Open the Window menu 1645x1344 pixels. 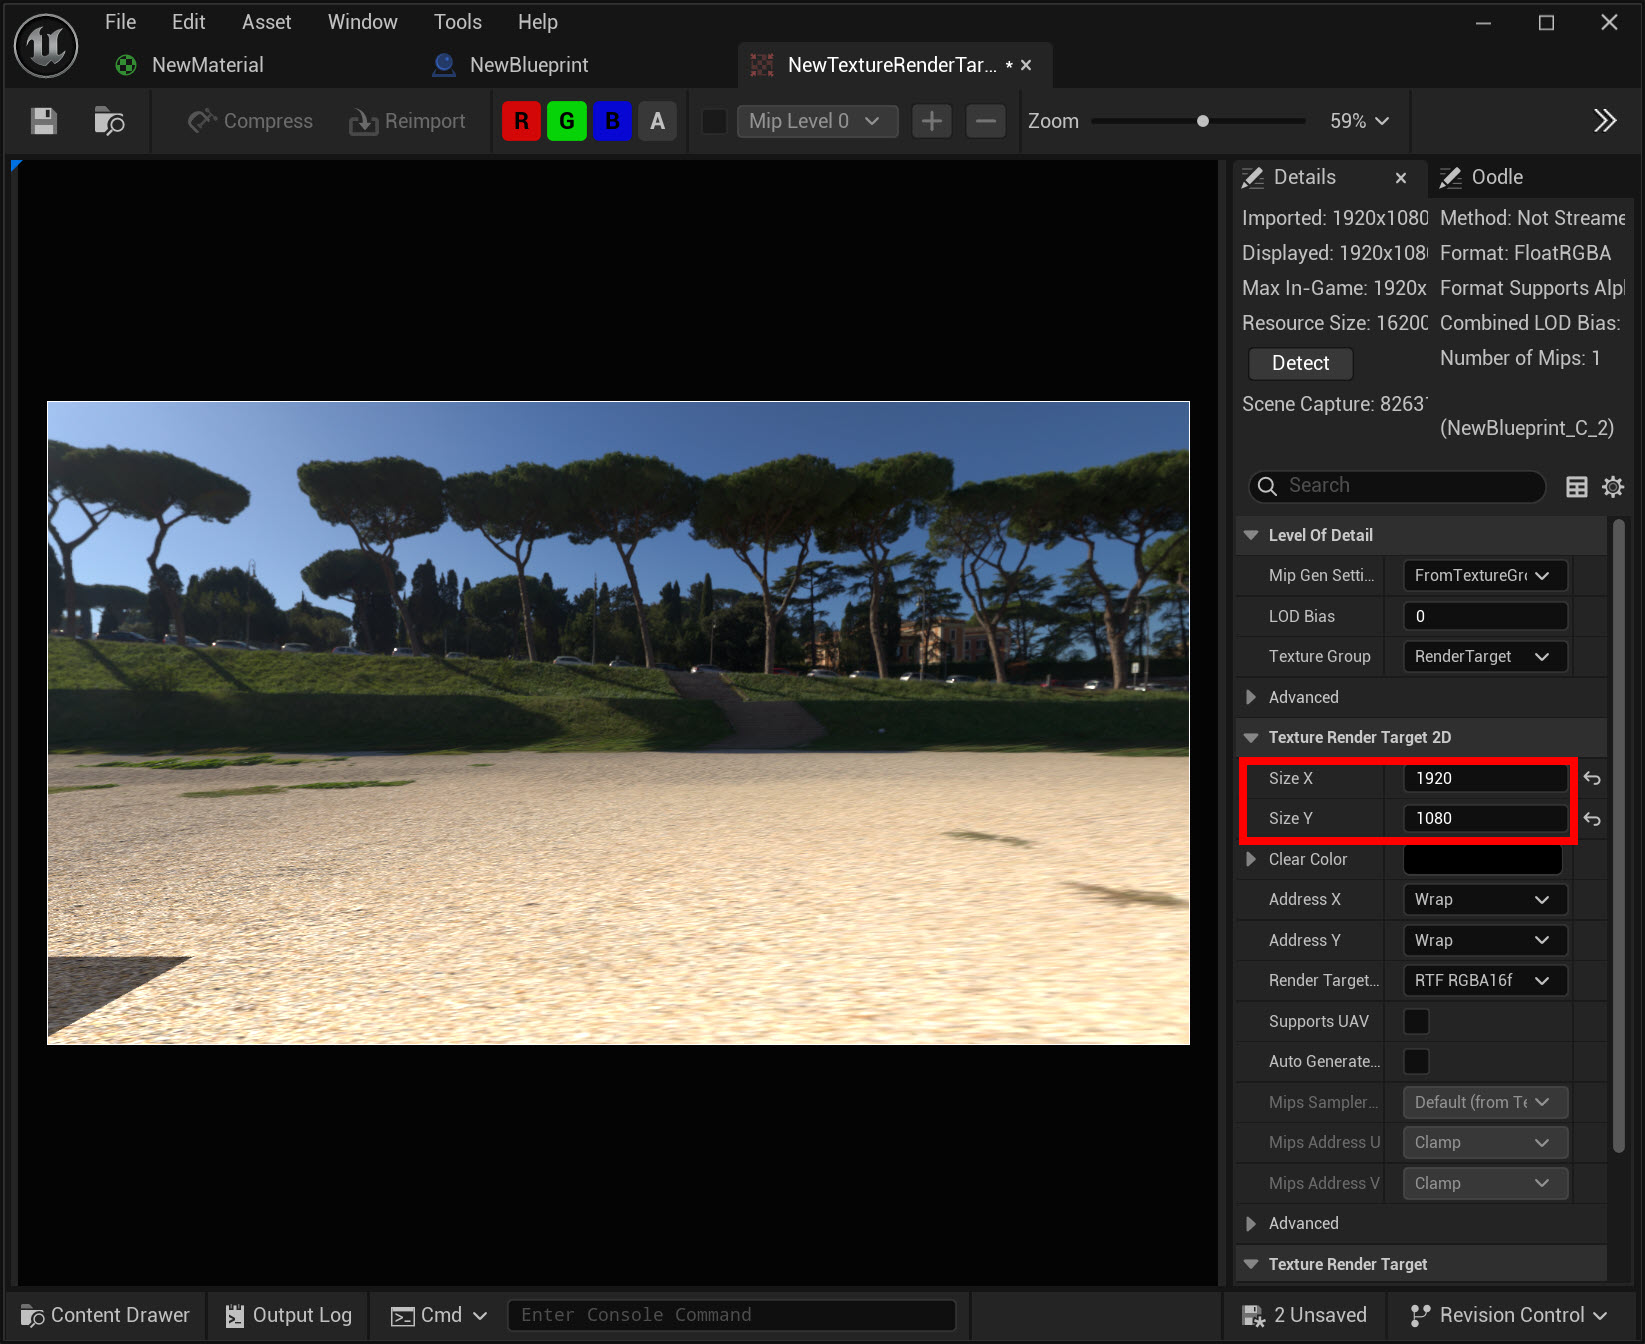tap(362, 22)
